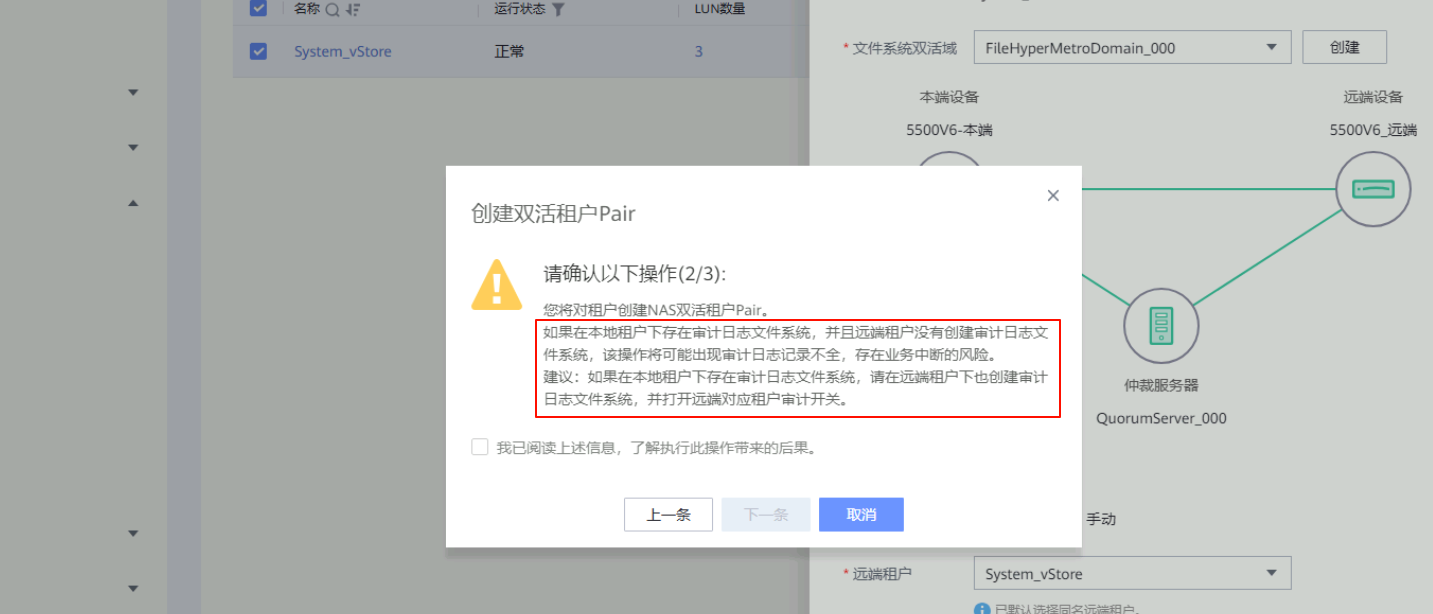Click the 上一条 button
Viewport: 1433px width, 614px height.
tap(668, 515)
